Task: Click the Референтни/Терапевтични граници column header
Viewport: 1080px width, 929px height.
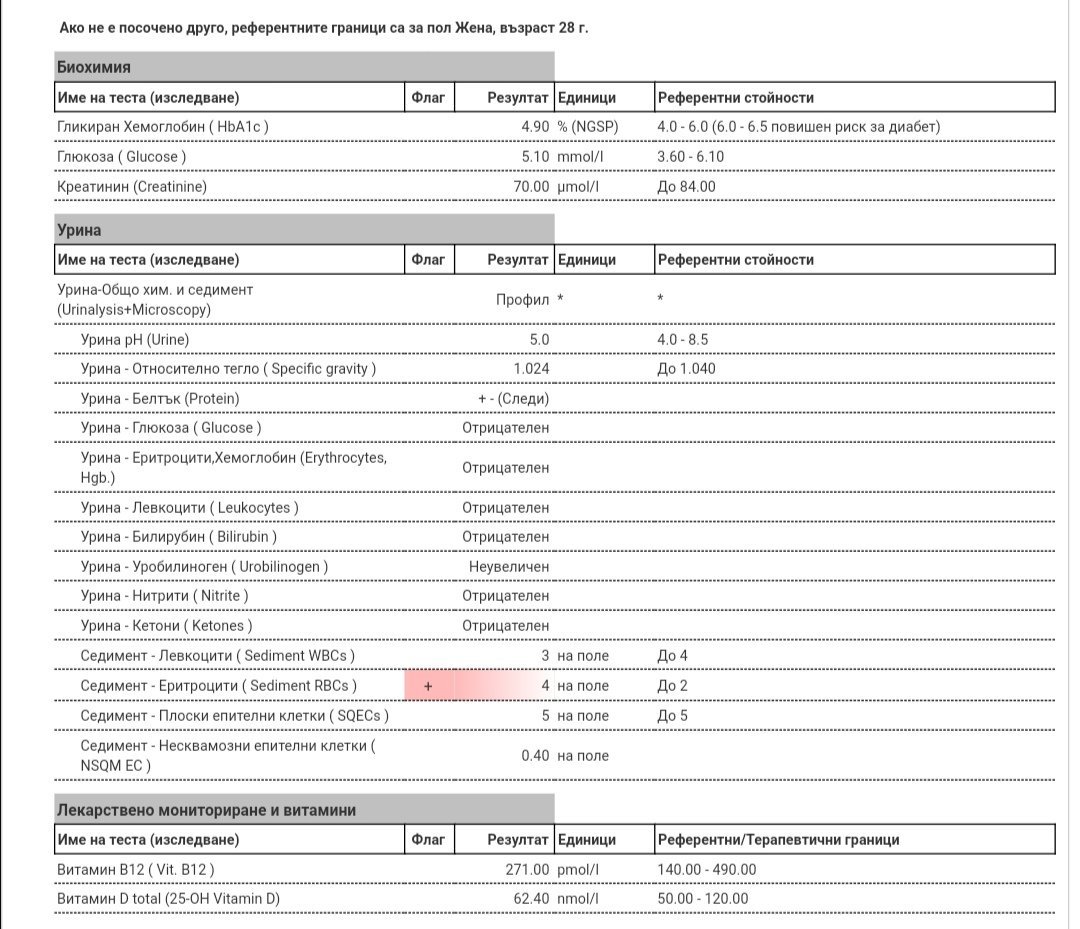Action: tap(778, 840)
